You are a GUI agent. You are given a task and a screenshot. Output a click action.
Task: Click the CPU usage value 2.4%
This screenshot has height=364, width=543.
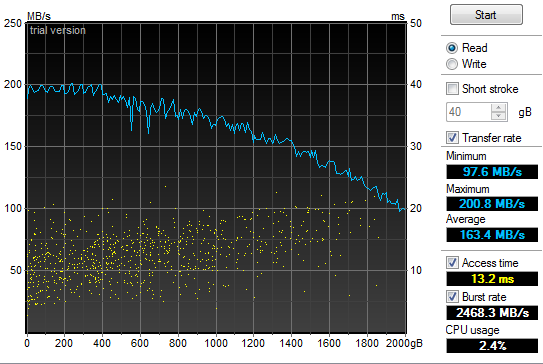click(x=492, y=346)
